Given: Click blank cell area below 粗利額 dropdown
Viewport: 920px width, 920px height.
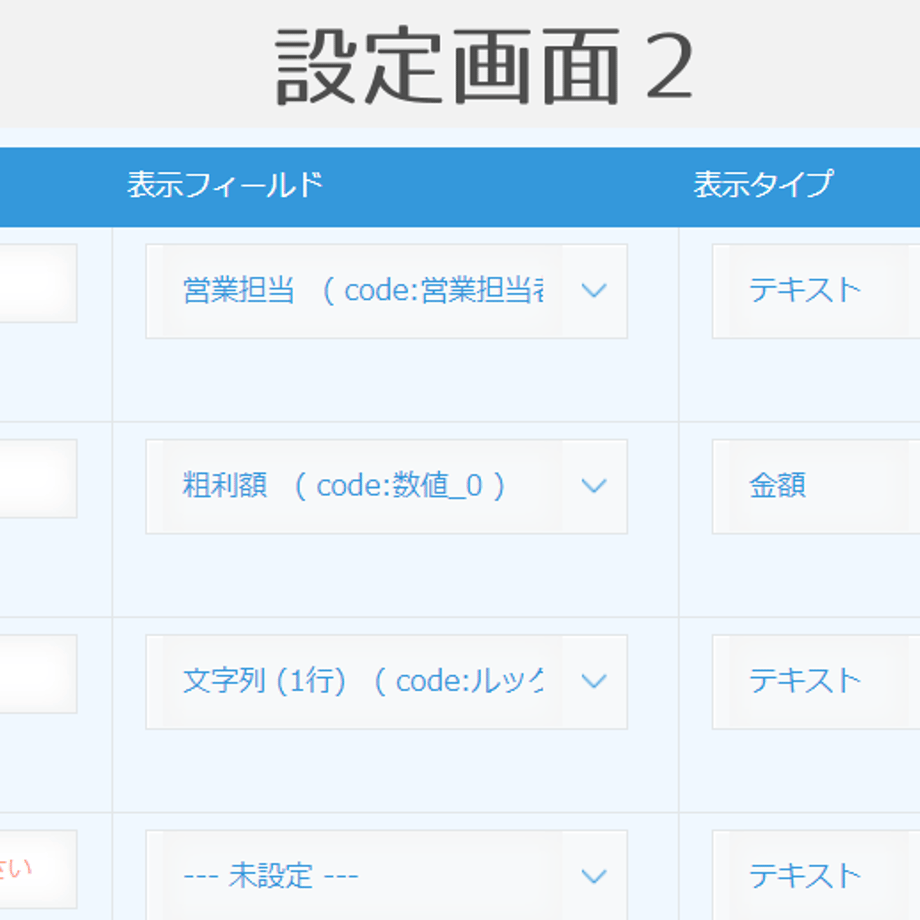Looking at the screenshot, I should tap(395, 575).
